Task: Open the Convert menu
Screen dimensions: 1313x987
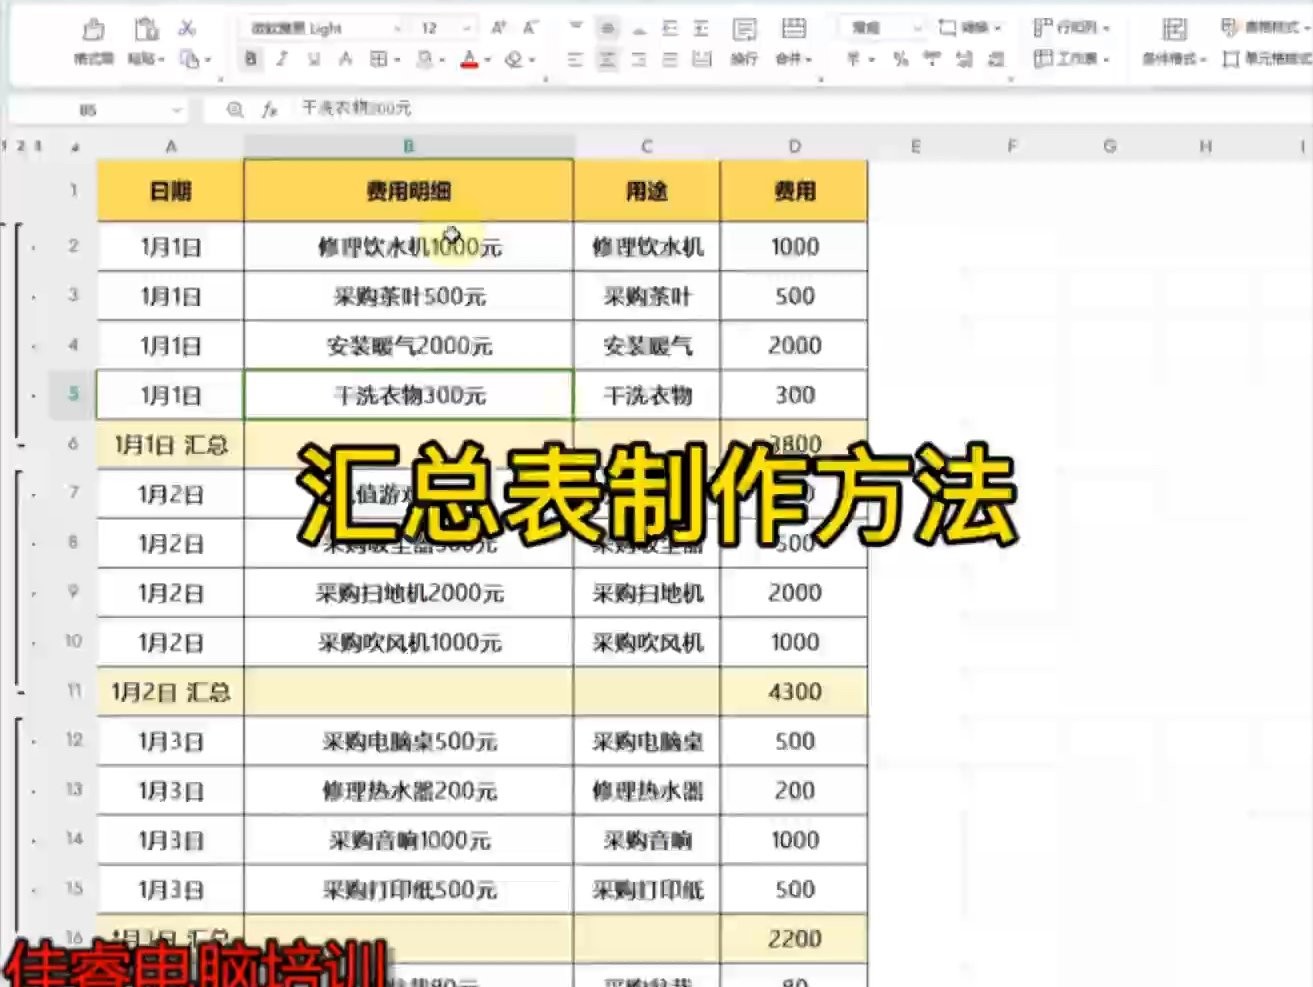Action: (x=970, y=28)
